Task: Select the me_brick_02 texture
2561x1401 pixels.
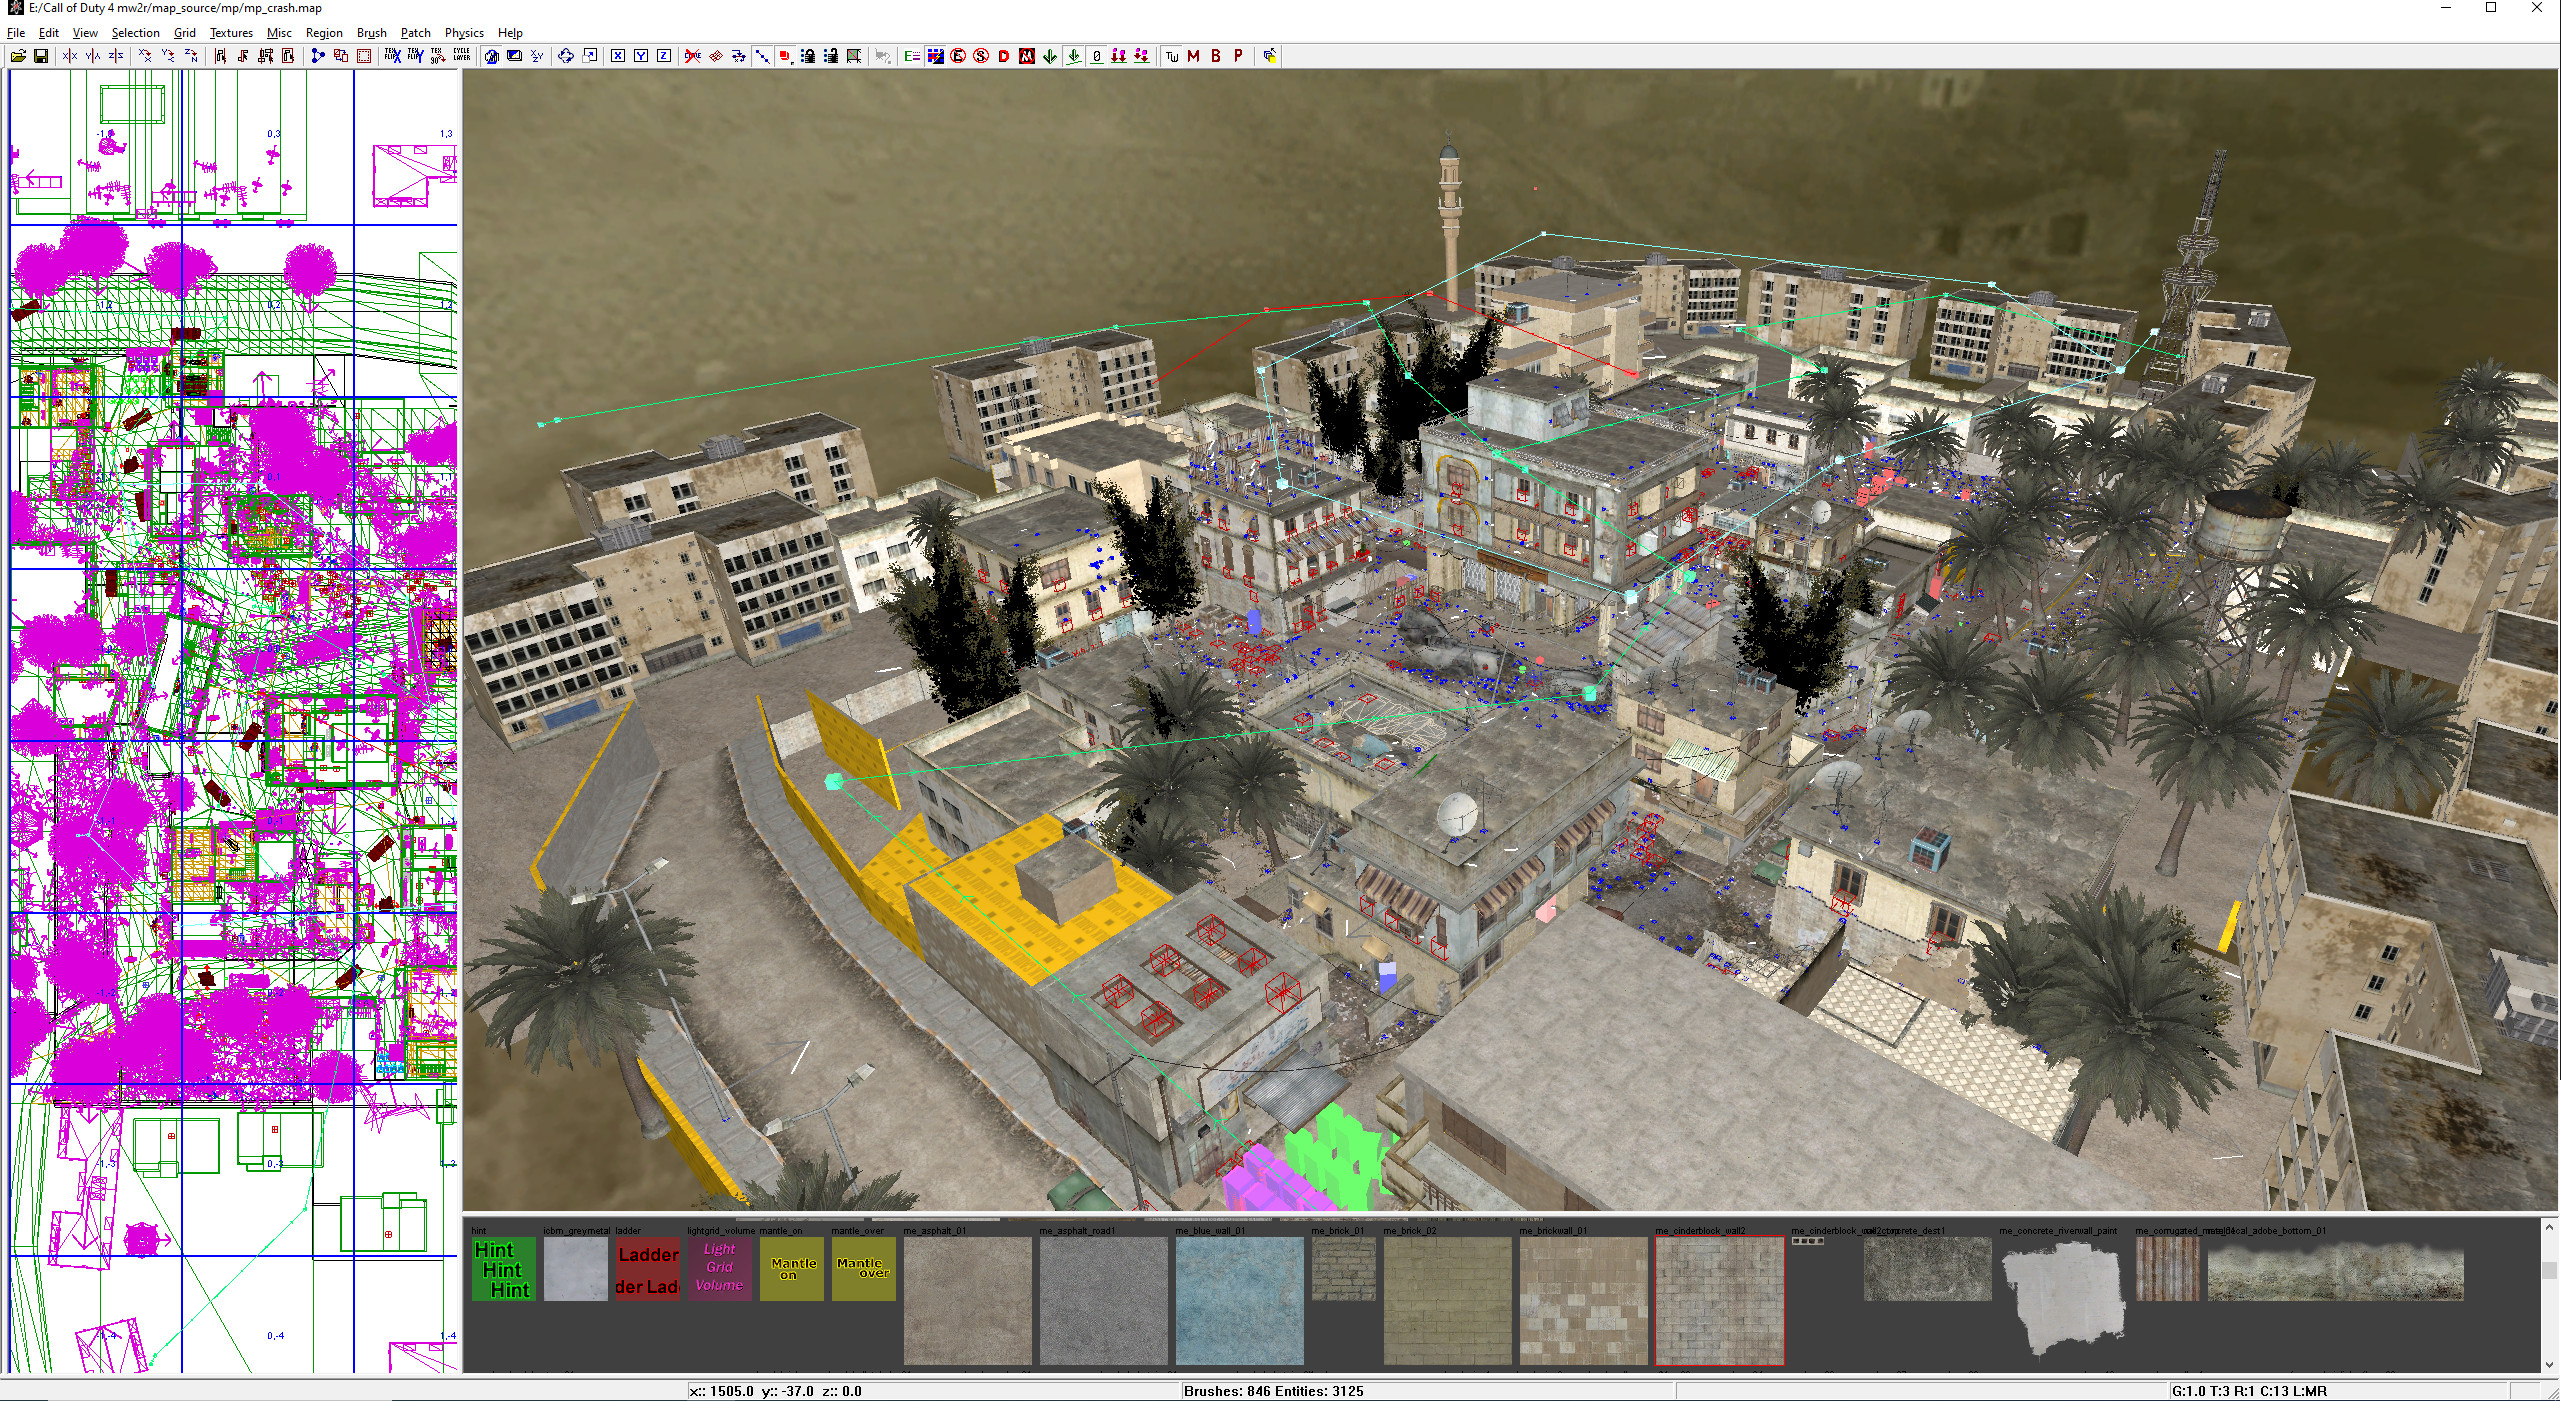Action: (1448, 1301)
